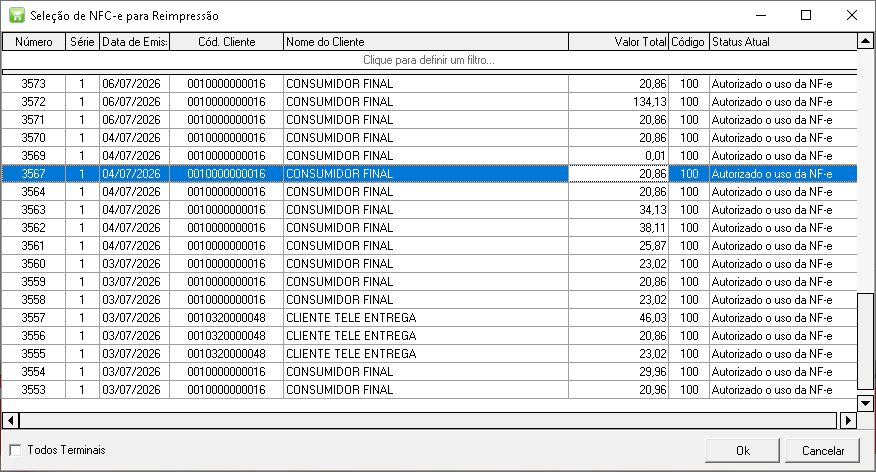Click the Nome do Cliente column header
876x472 pixels.
tap(426, 42)
